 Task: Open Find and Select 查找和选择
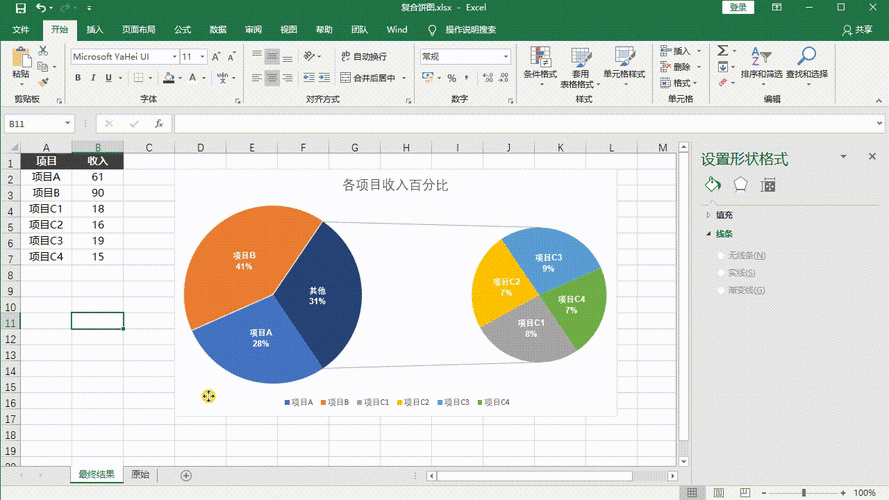coord(807,66)
